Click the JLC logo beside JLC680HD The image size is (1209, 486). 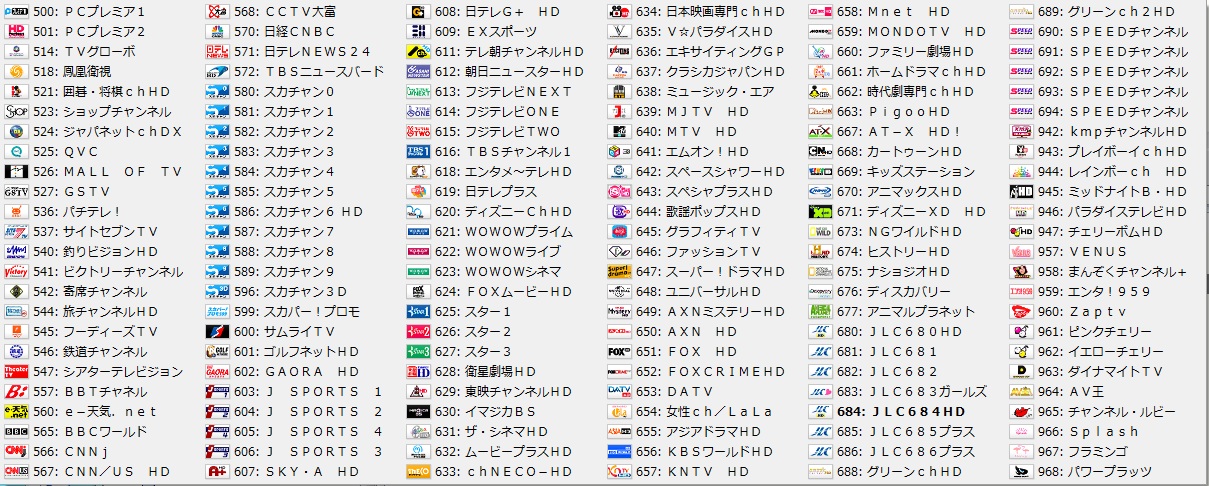click(821, 331)
